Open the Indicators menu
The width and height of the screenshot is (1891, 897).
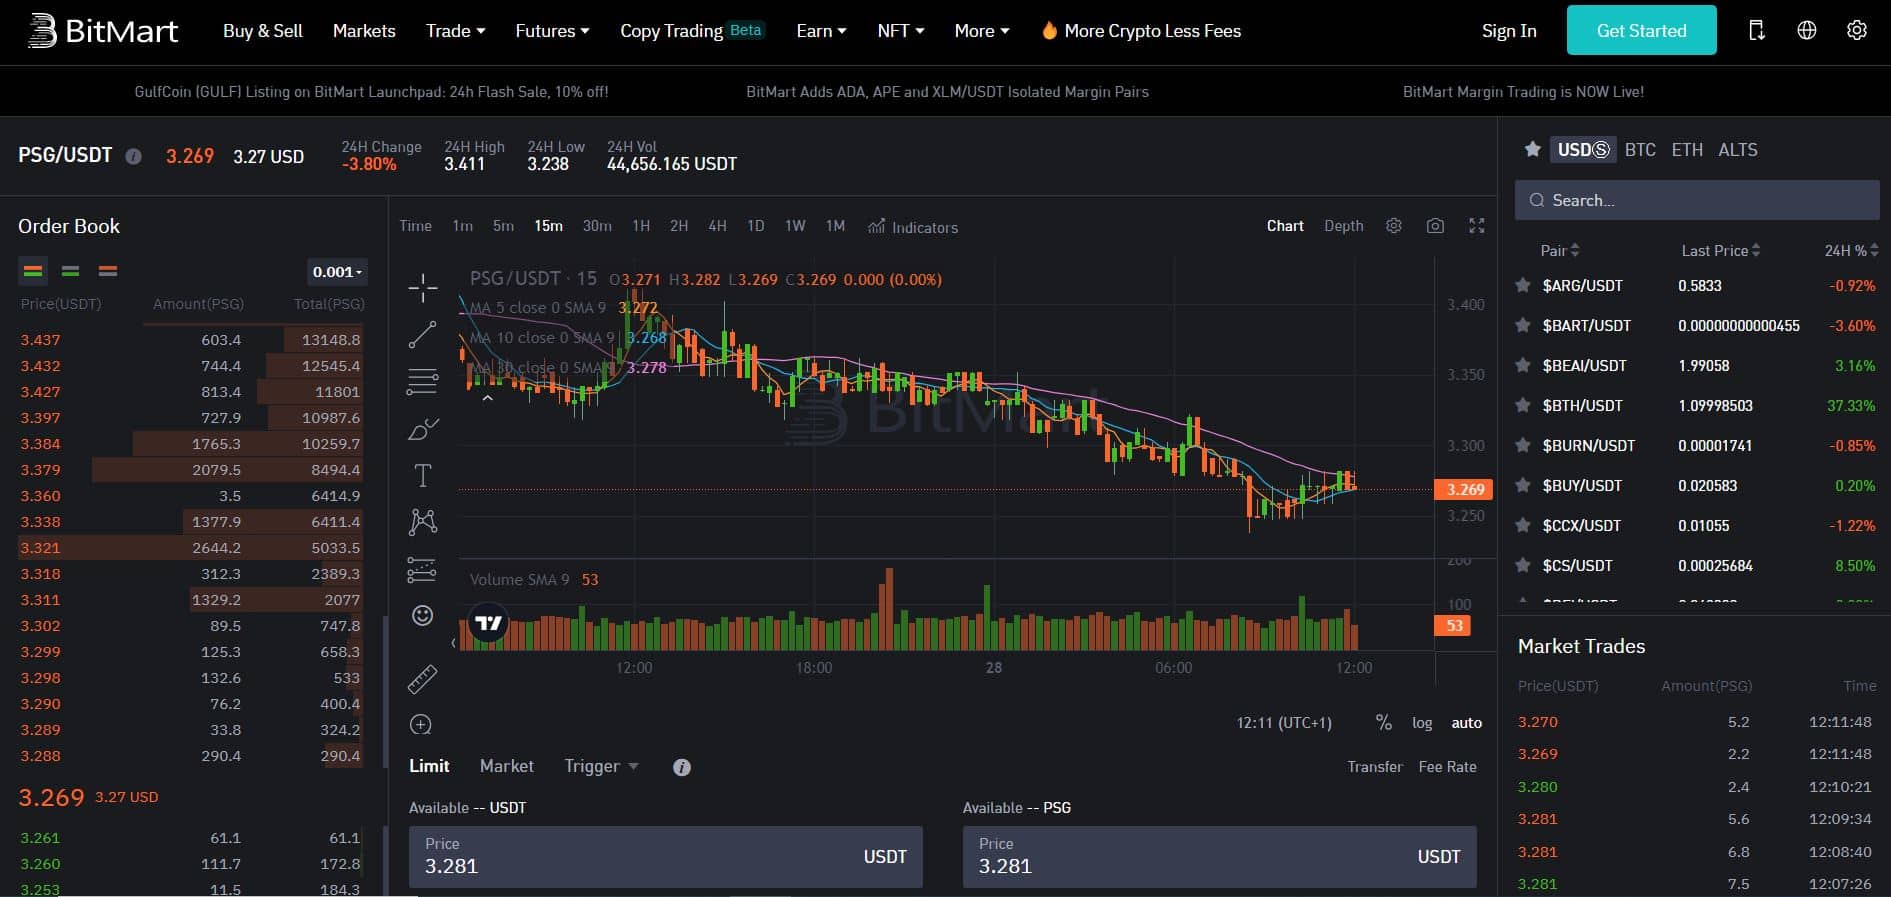coord(913,227)
